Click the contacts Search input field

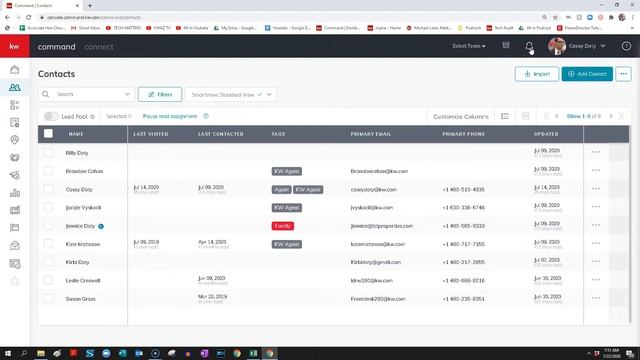pos(86,94)
